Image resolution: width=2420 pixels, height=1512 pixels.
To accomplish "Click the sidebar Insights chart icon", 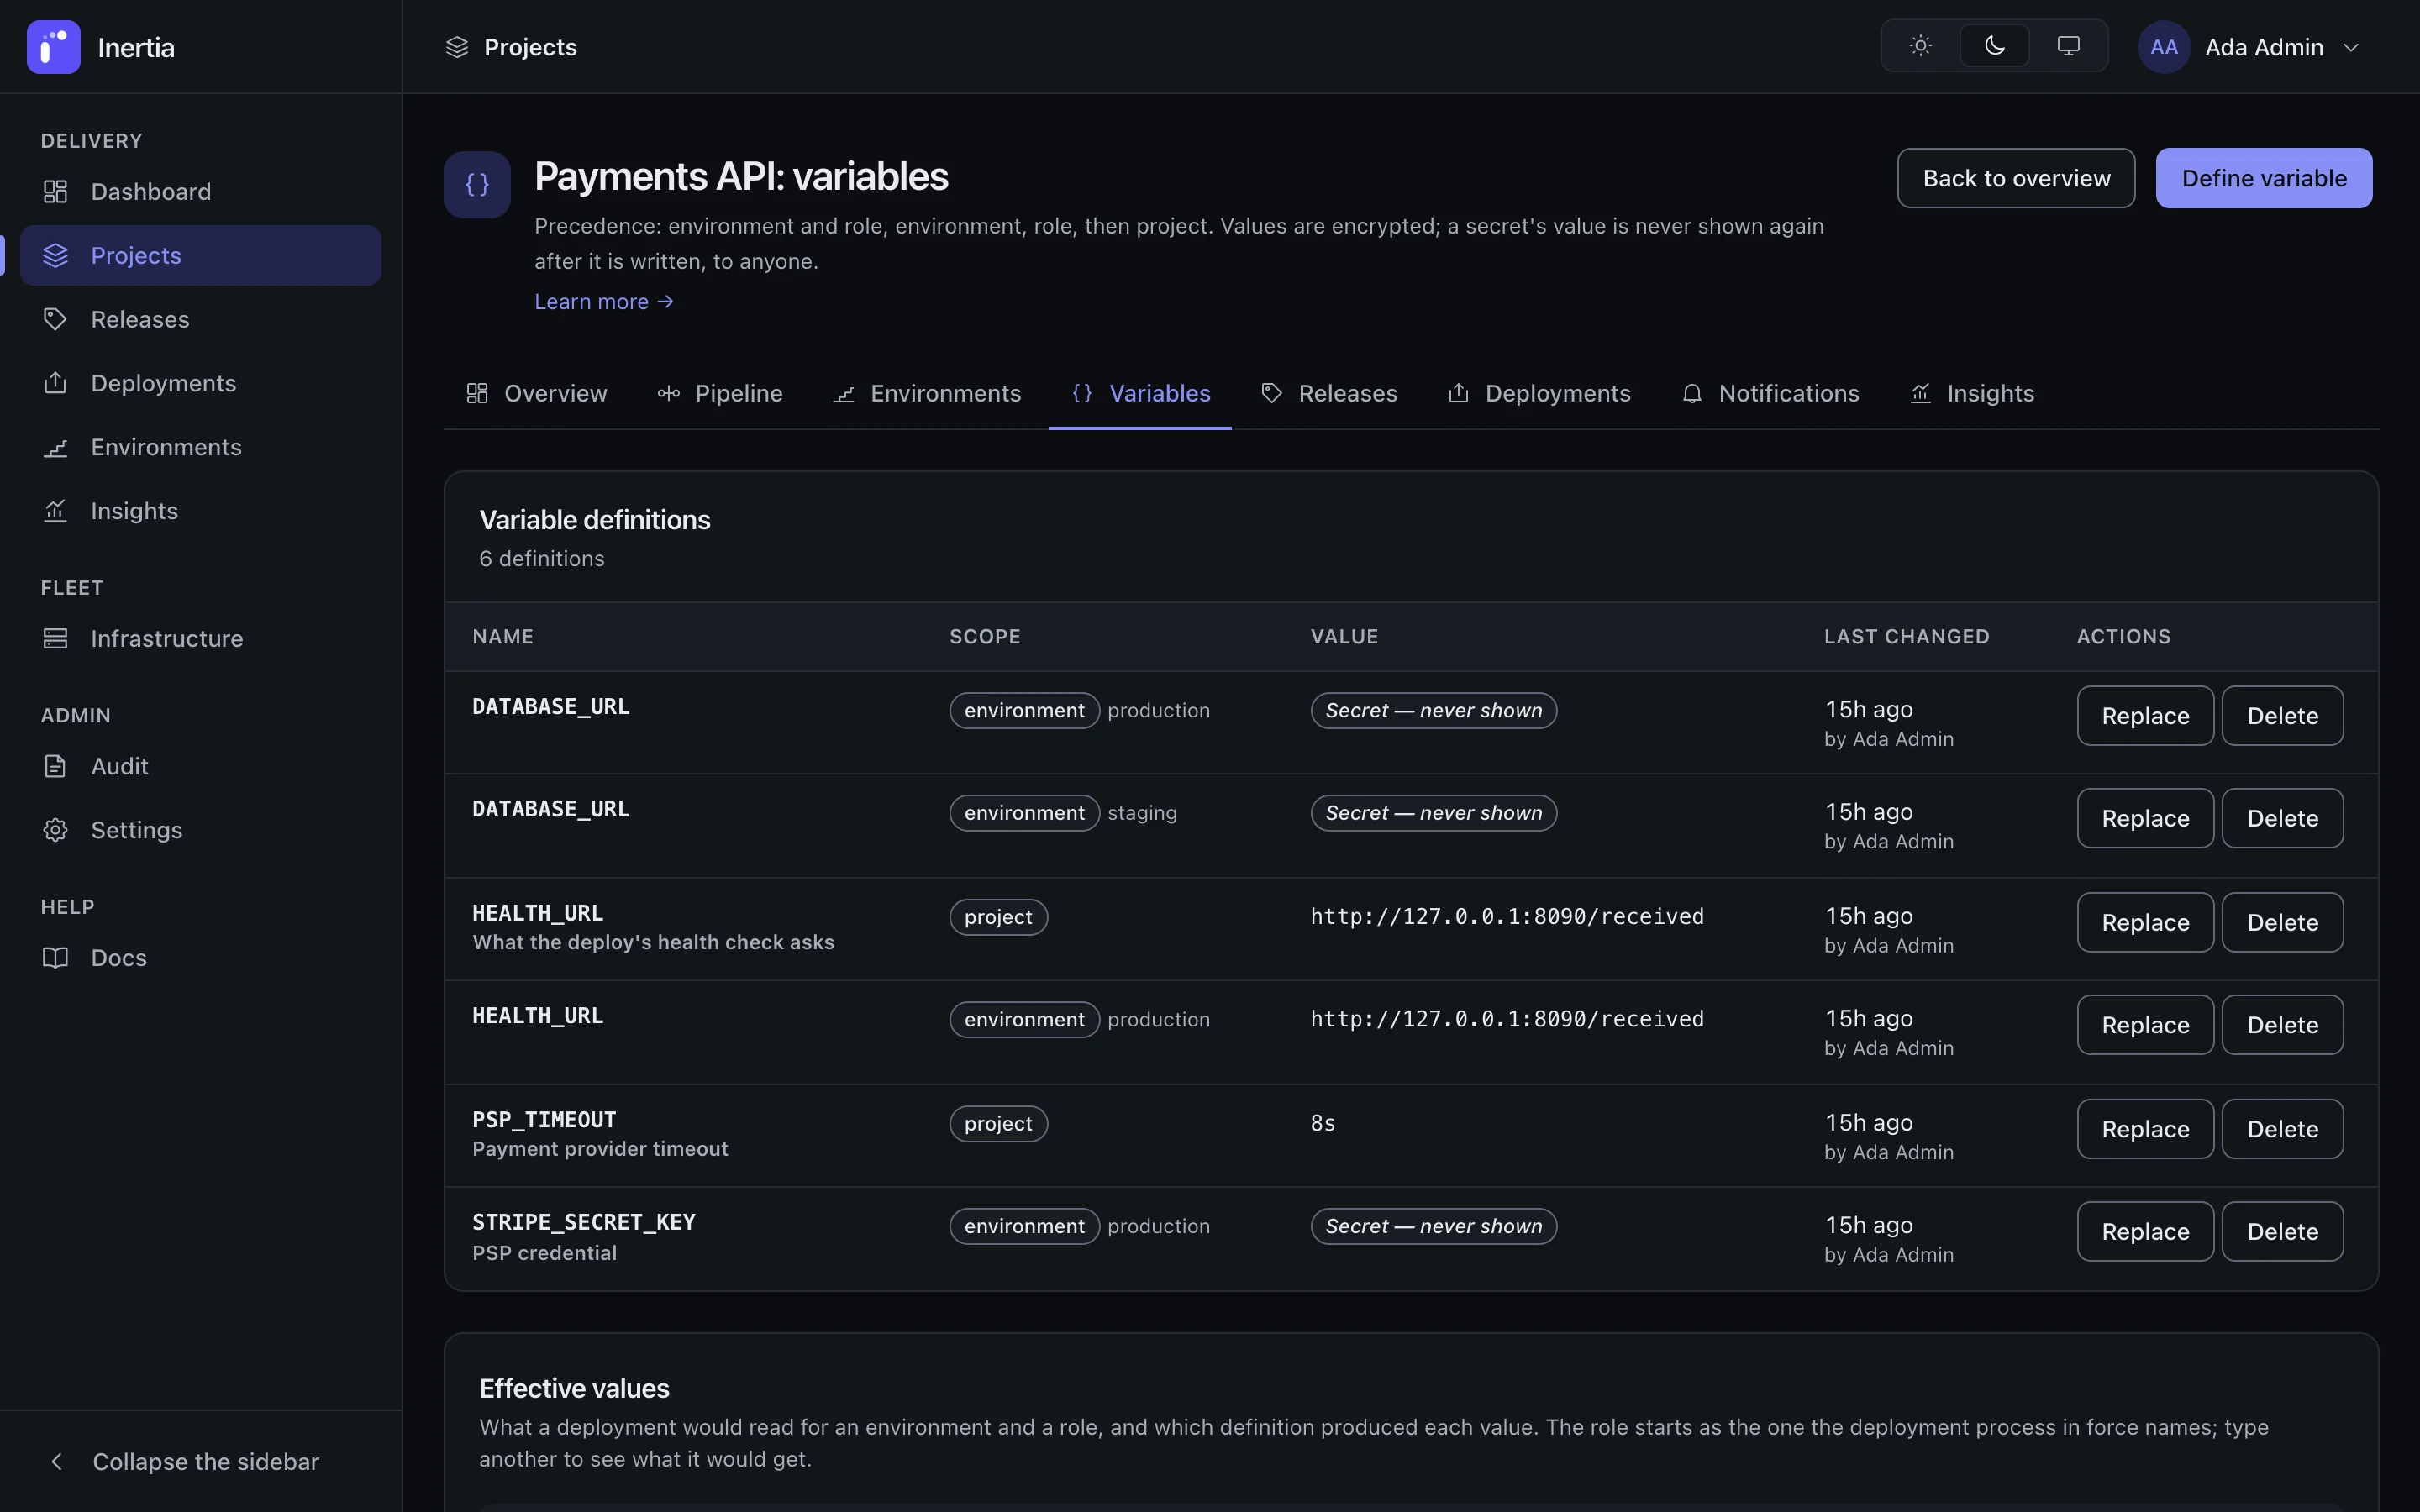I will point(55,511).
